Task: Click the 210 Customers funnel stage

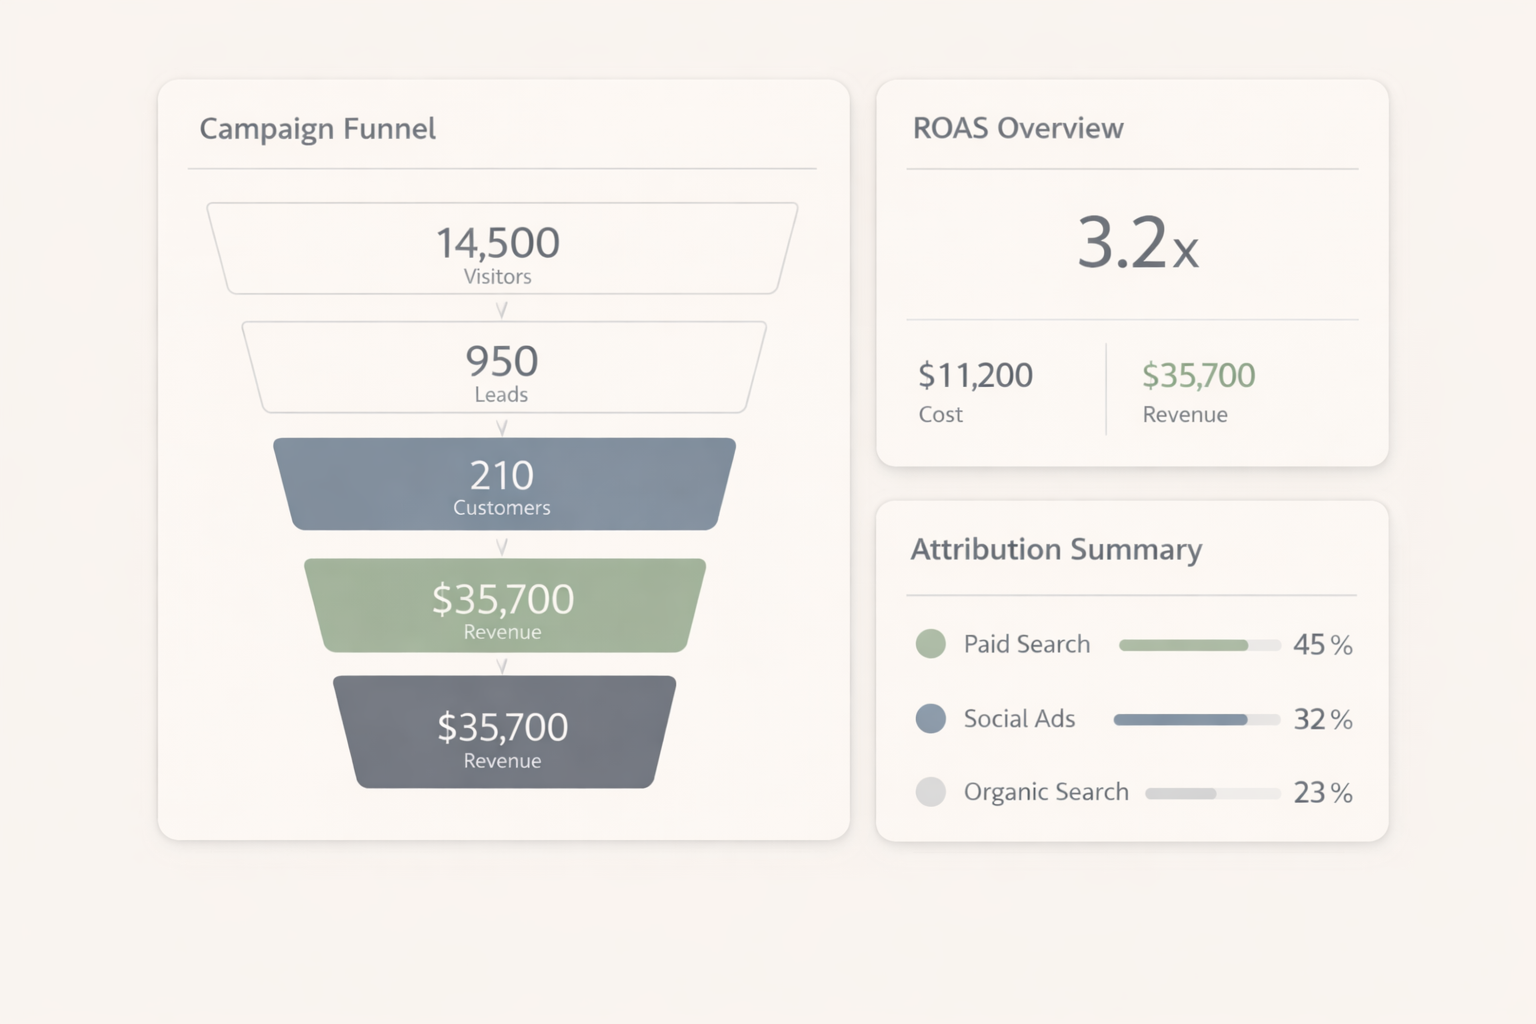Action: tap(504, 484)
